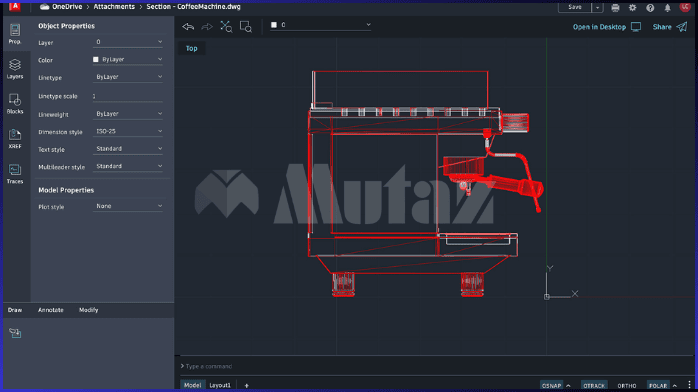Open the Traces panel icon
This screenshot has width=698, height=392.
click(15, 174)
